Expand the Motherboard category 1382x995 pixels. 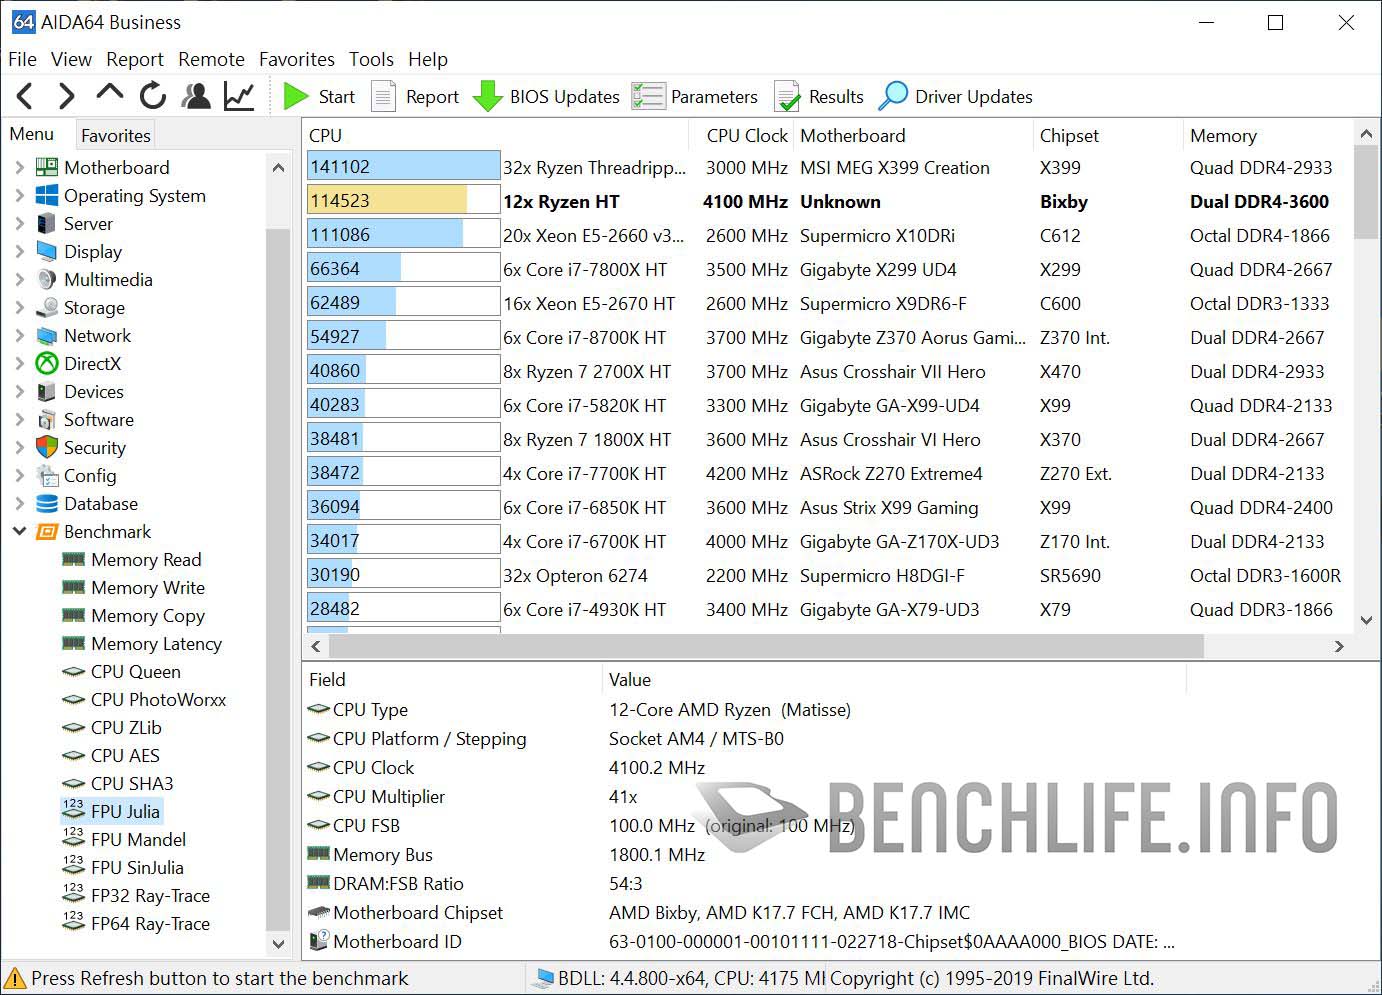click(20, 167)
